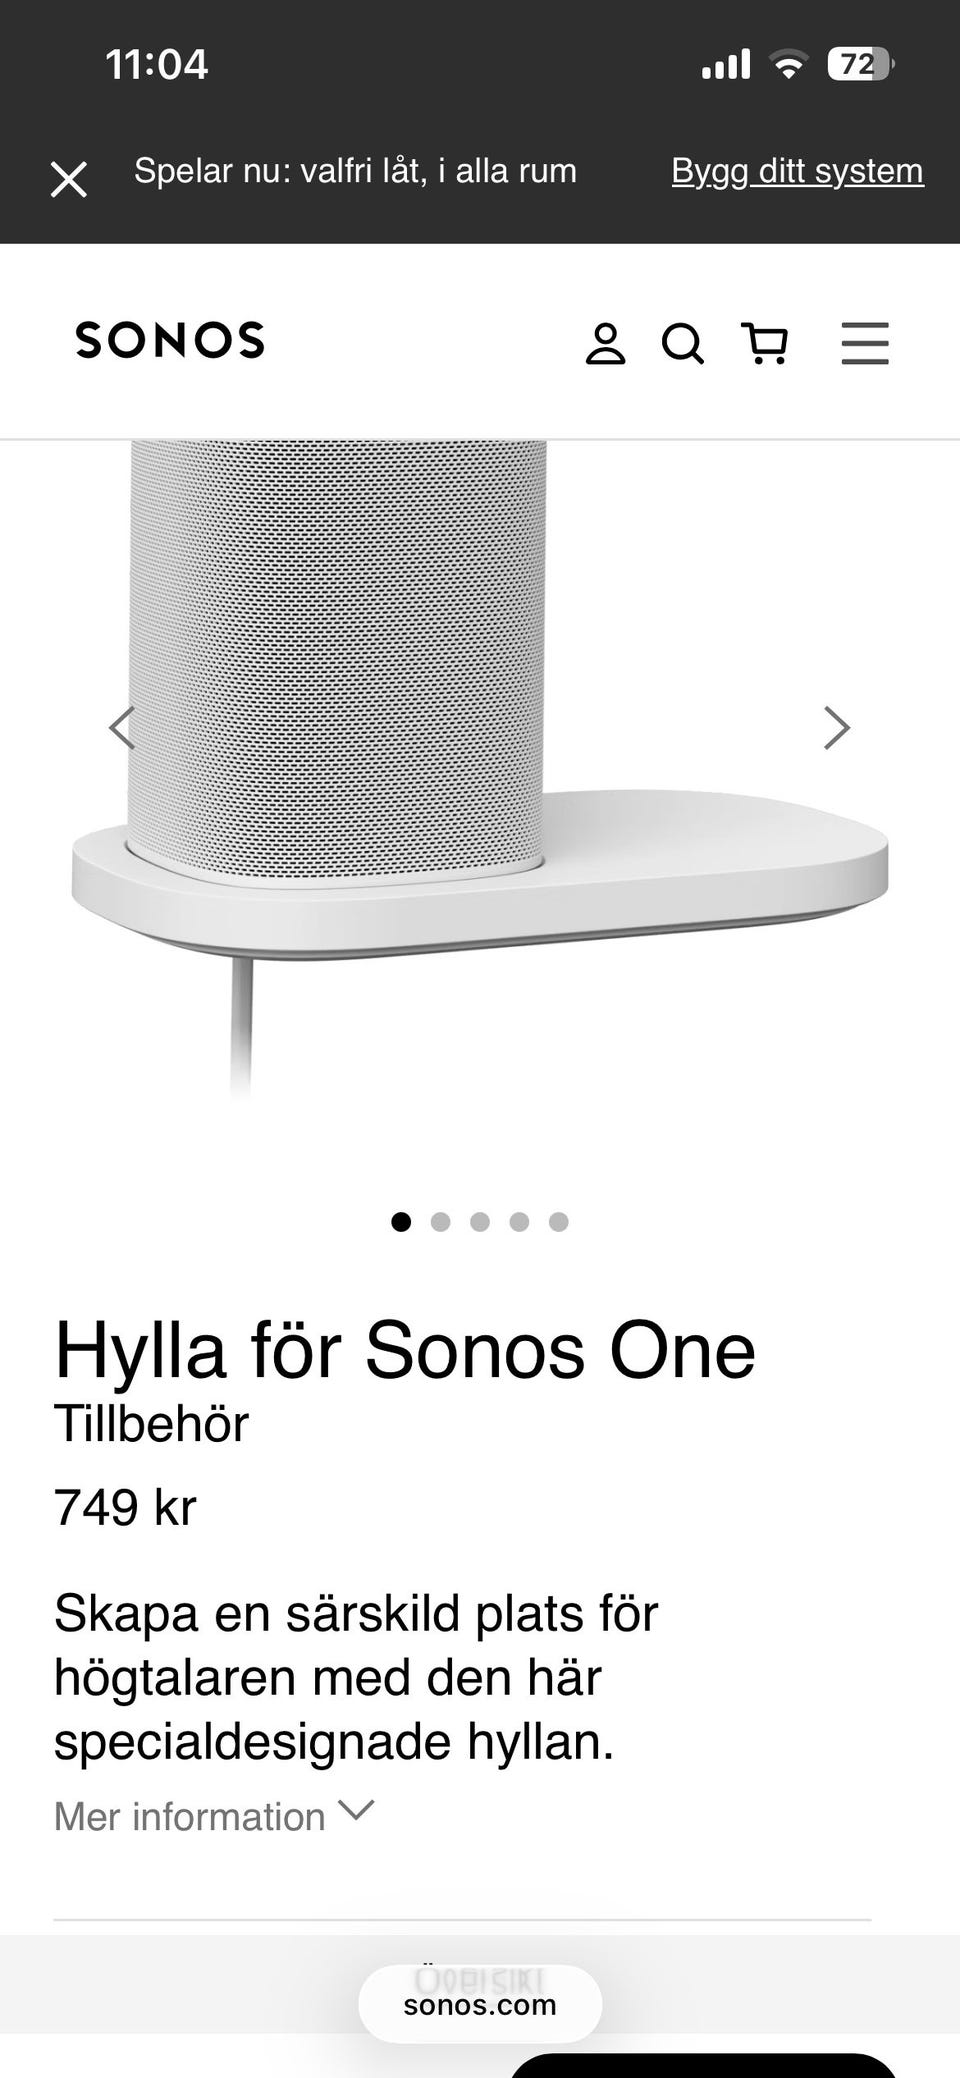Screen dimensions: 960x2078
Task: Show next product image
Action: tap(836, 727)
